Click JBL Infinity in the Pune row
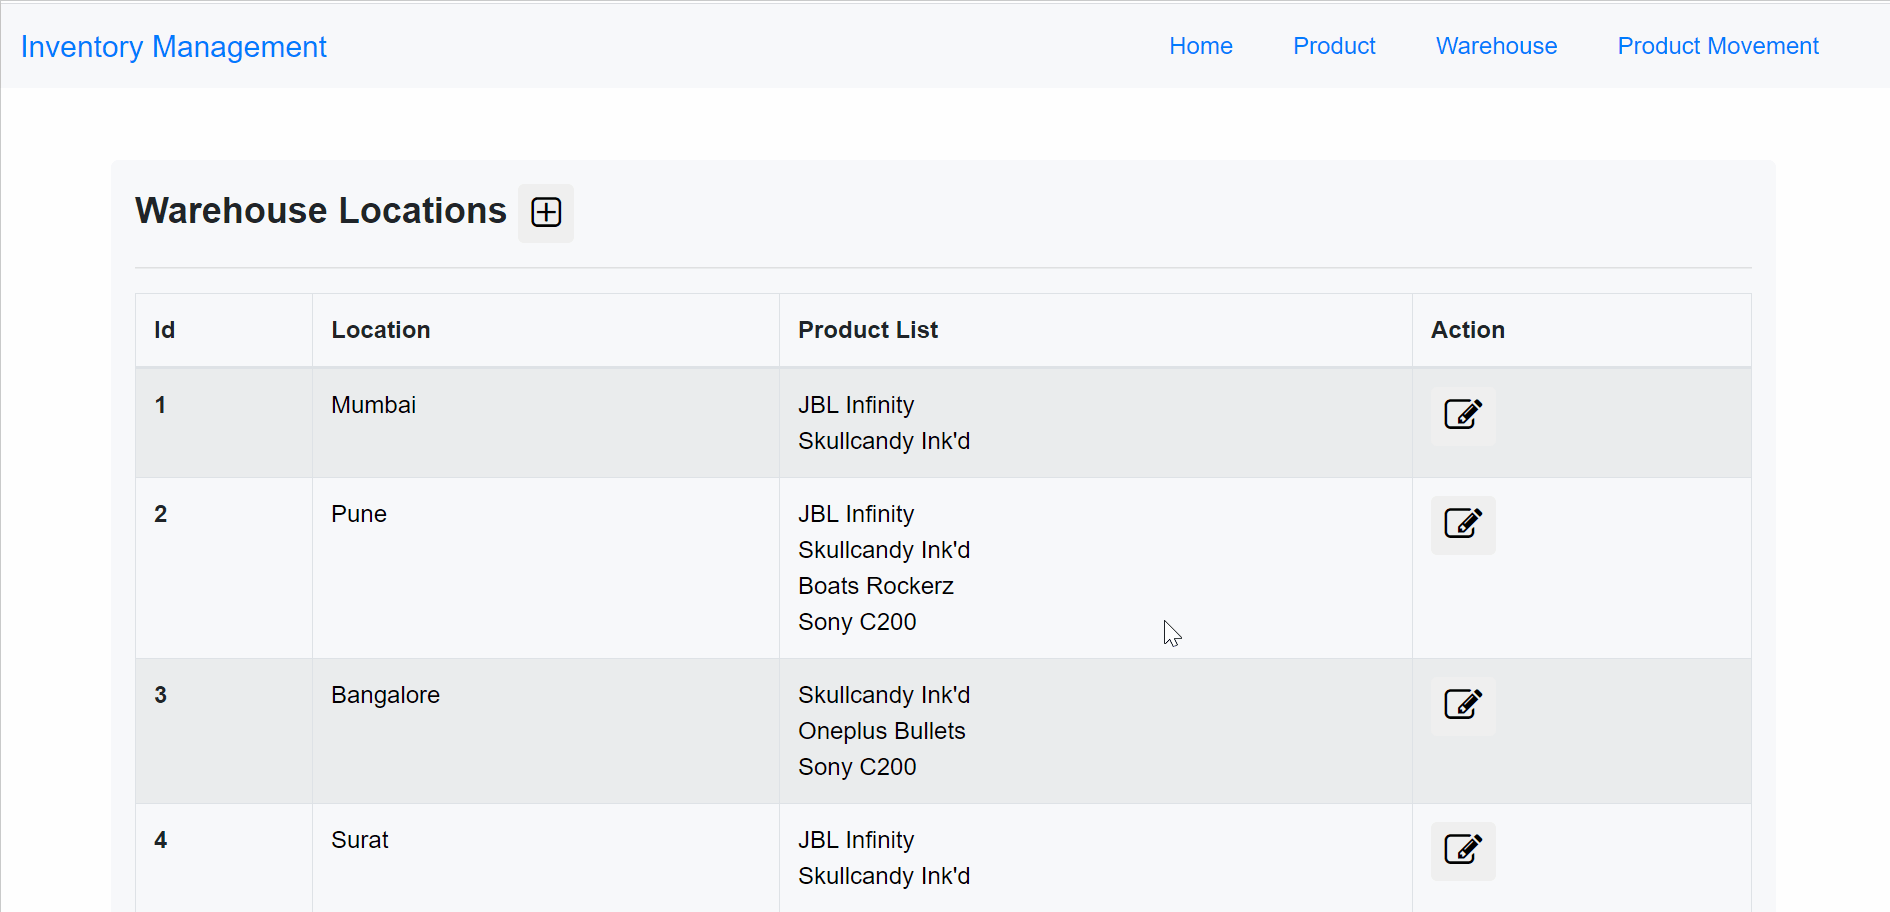The height and width of the screenshot is (912, 1890). [x=856, y=514]
